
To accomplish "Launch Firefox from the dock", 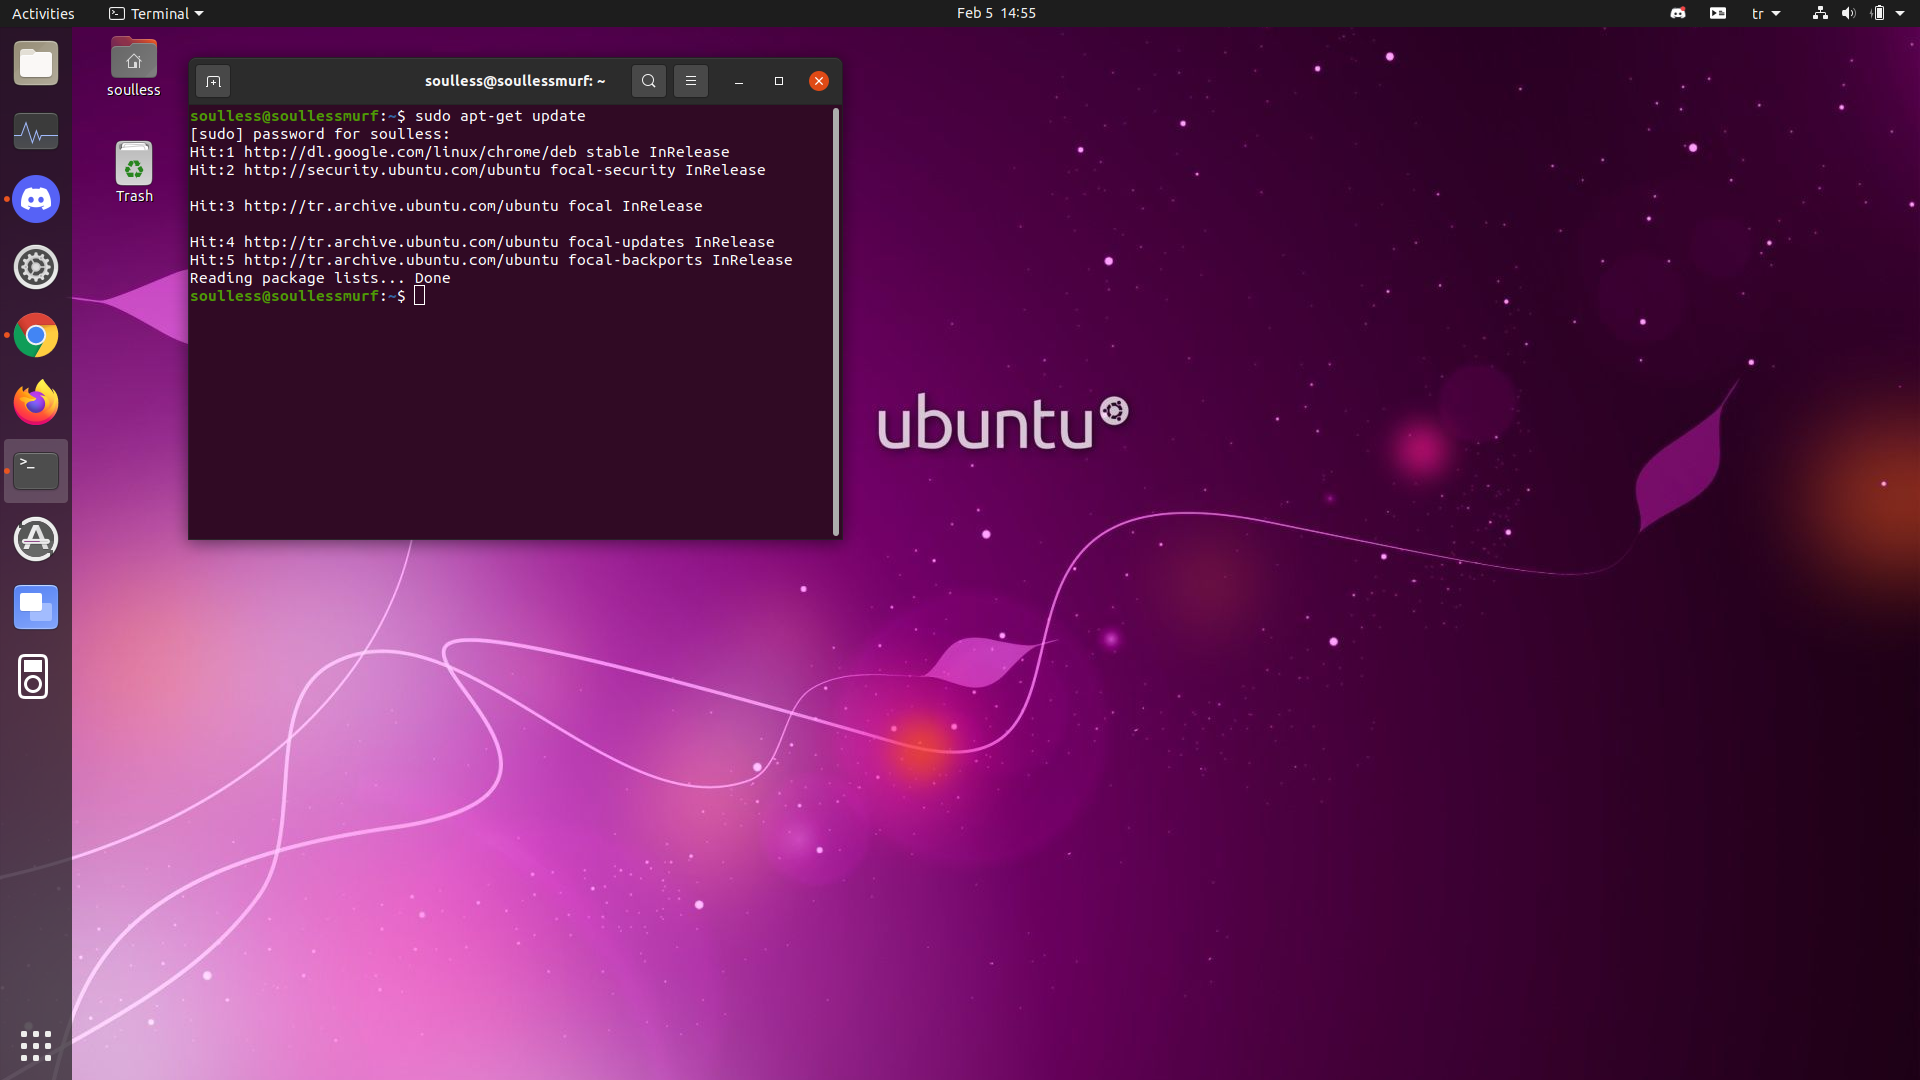I will (x=36, y=403).
